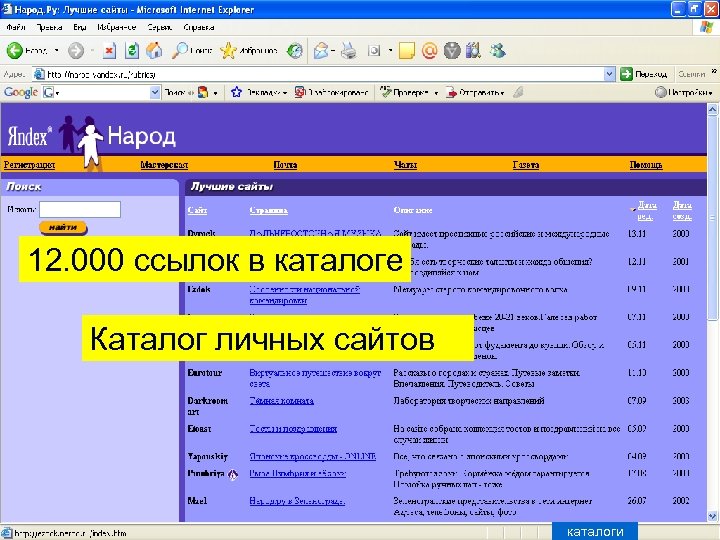The width and height of the screenshot is (720, 540).
Task: Click the green Go (Переход) arrow
Action: (626, 74)
